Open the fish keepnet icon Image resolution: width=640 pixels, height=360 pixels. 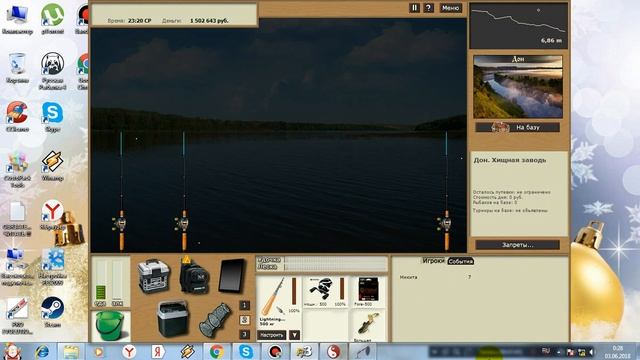pyautogui.click(x=216, y=320)
